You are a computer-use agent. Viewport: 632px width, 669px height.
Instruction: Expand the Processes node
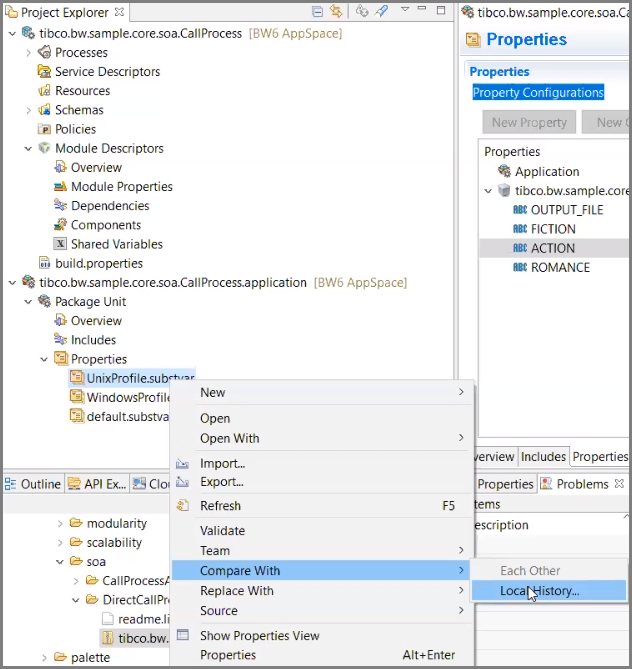coord(29,53)
